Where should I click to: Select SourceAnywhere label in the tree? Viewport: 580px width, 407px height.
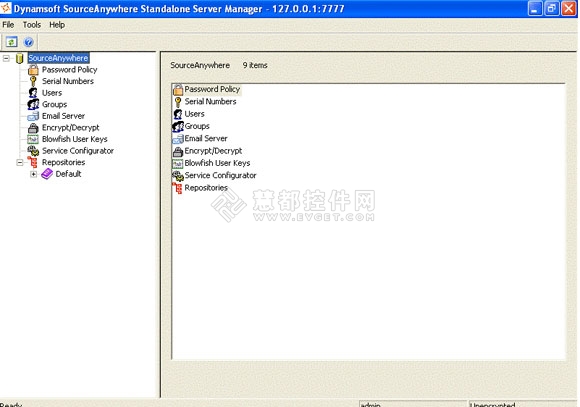tap(58, 58)
